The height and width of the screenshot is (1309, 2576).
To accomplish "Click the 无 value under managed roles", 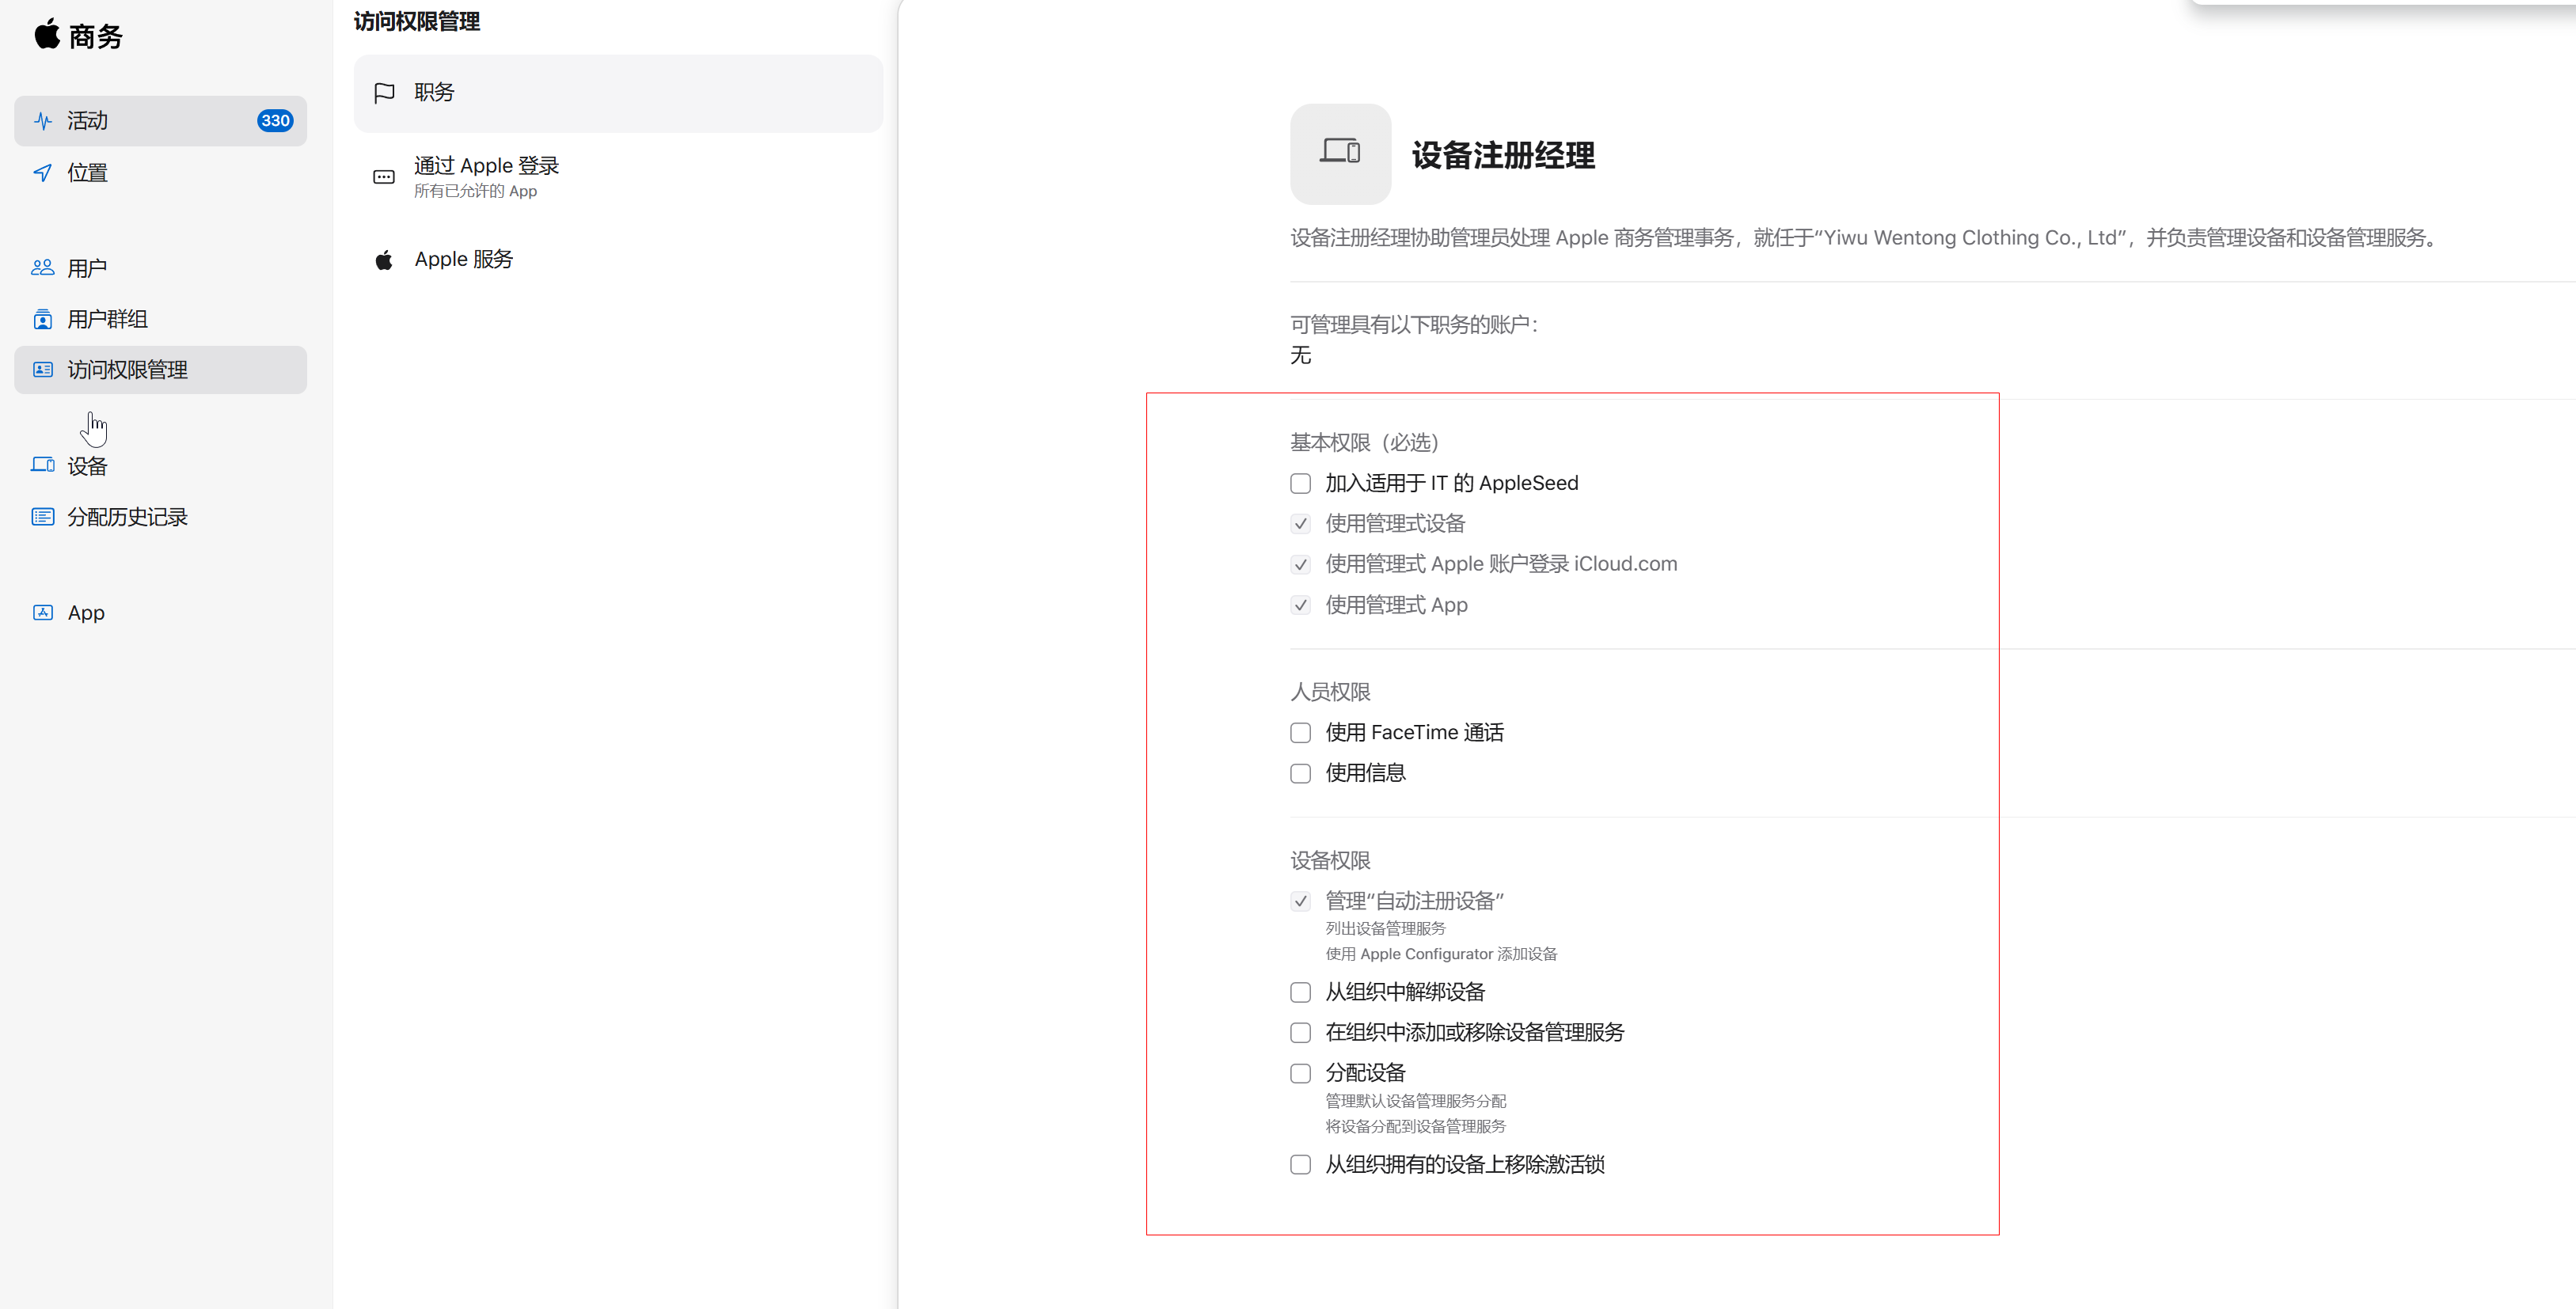I will 1300,356.
